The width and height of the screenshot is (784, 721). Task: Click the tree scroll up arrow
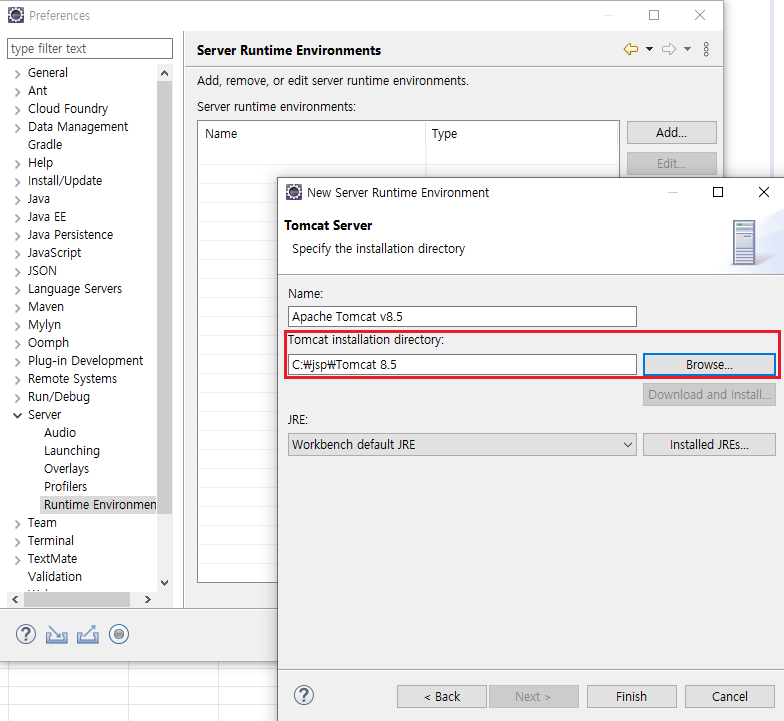164,74
